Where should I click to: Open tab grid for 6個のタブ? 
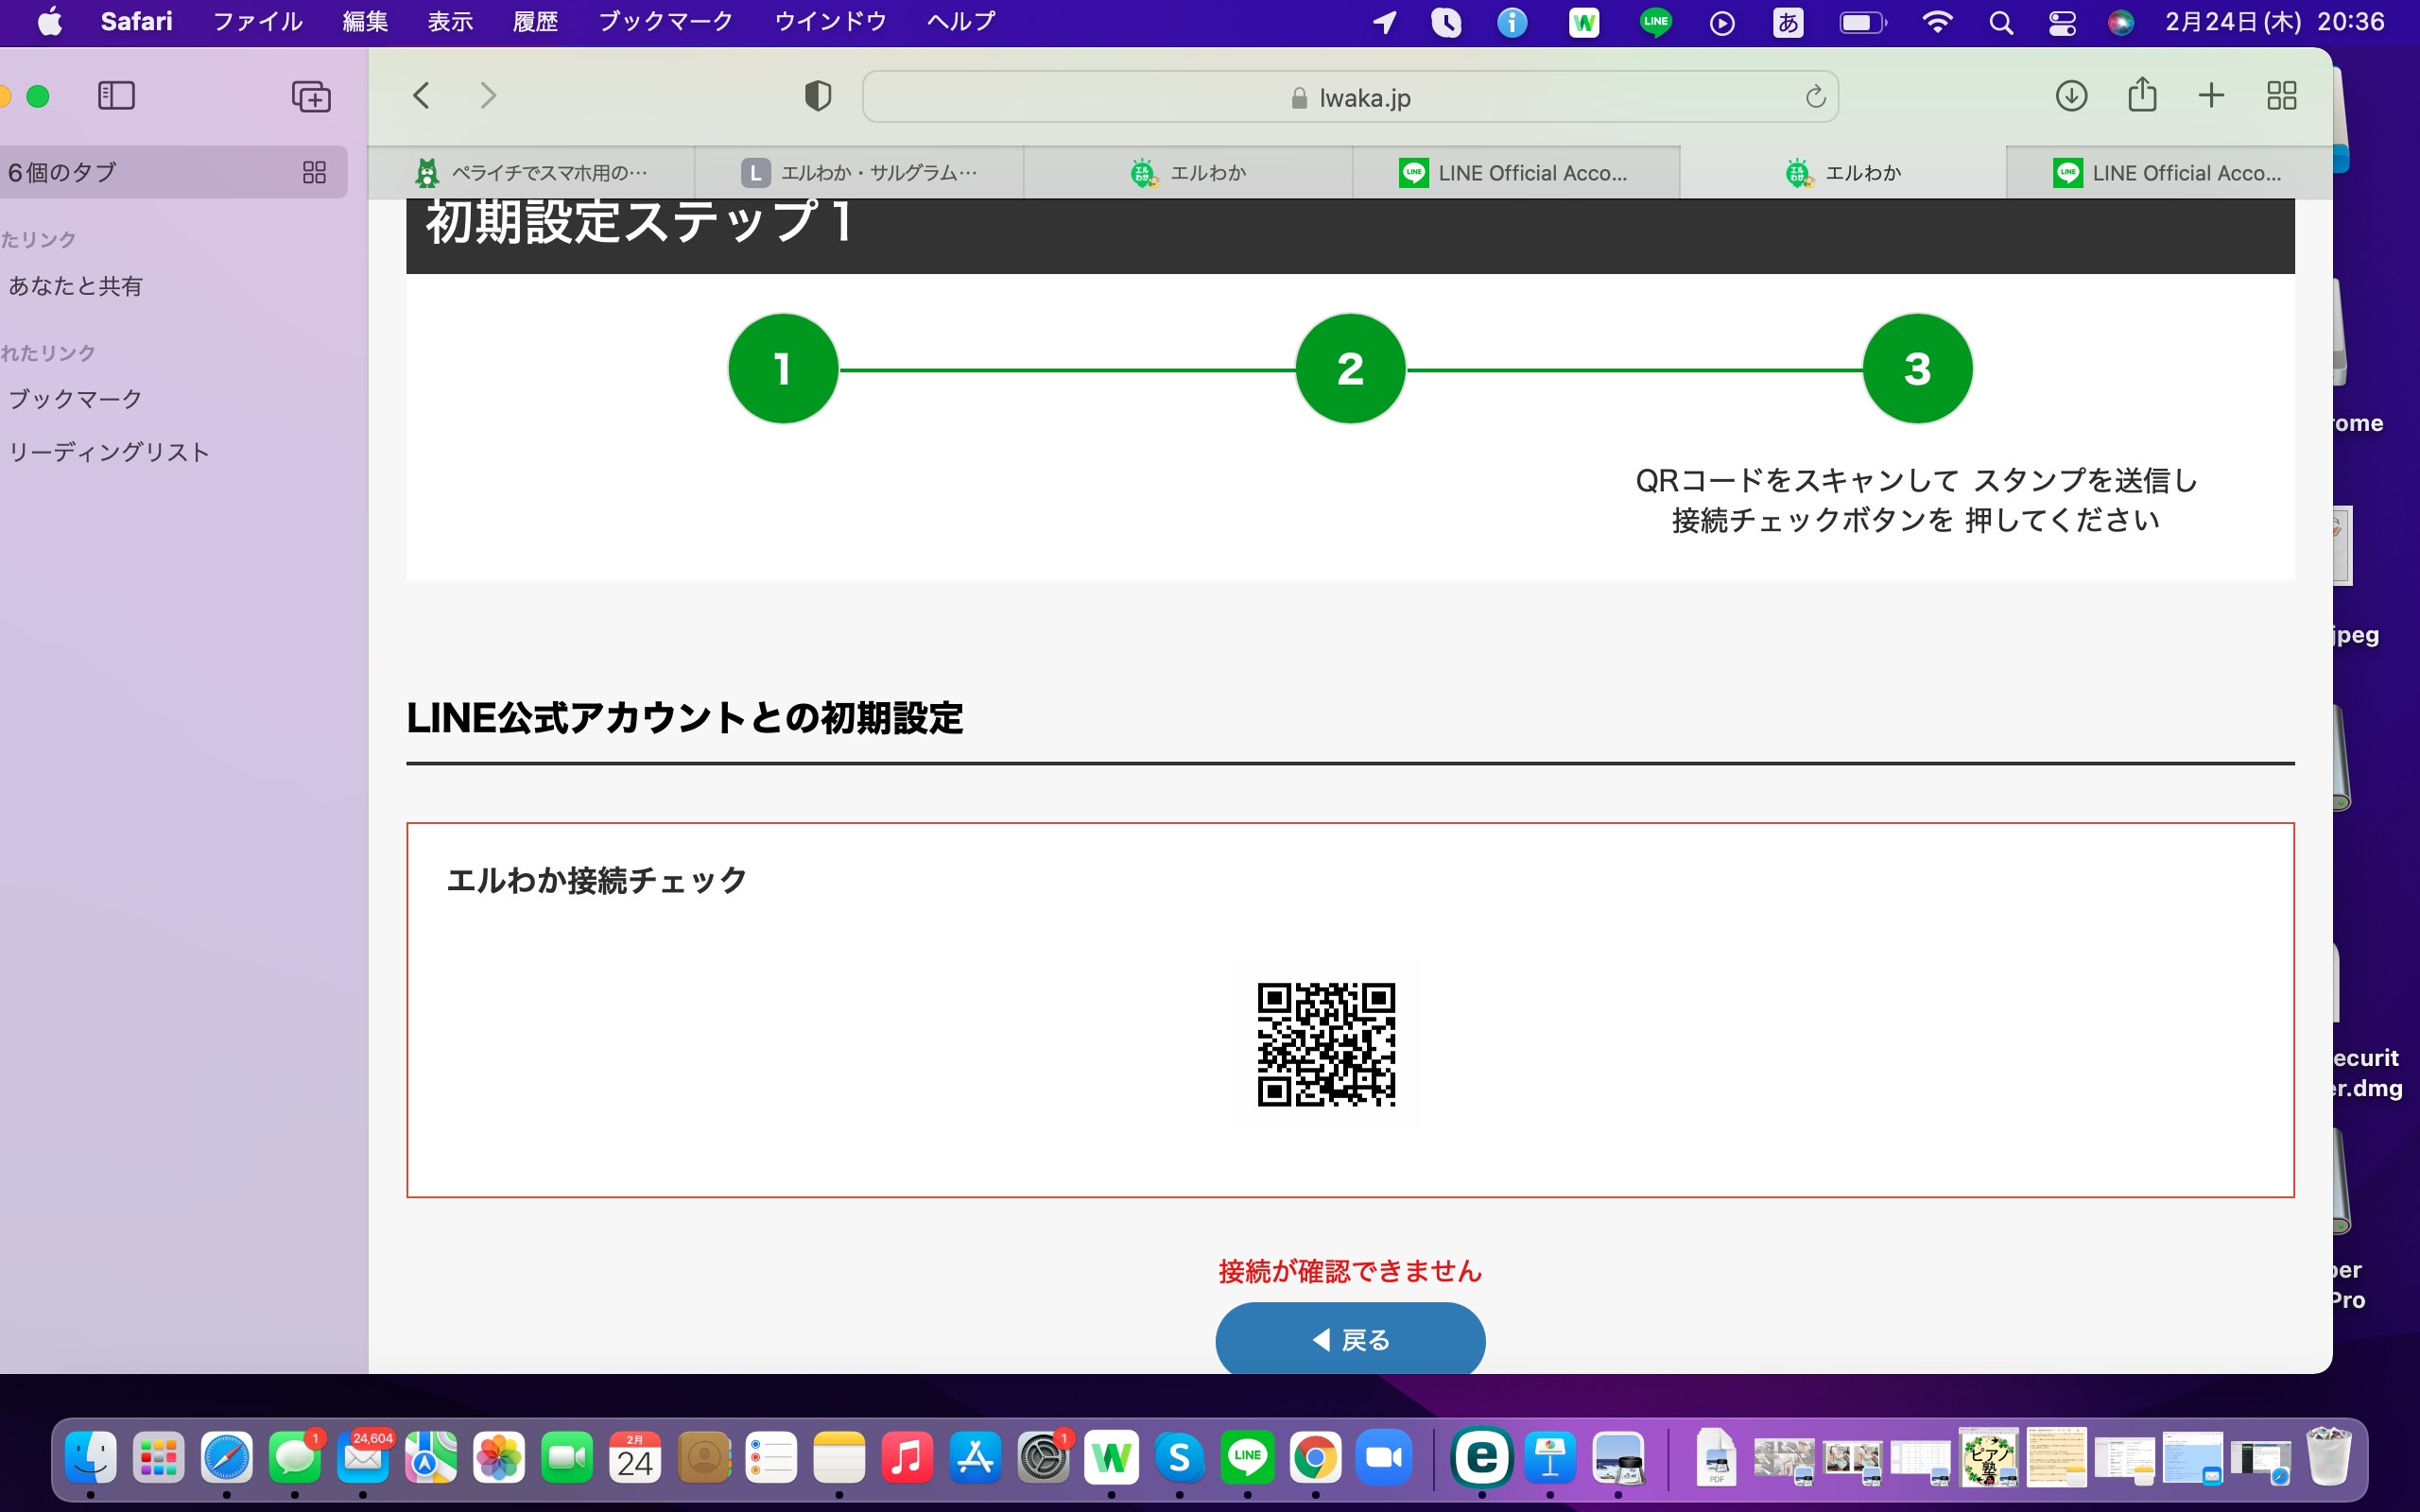pyautogui.click(x=314, y=172)
